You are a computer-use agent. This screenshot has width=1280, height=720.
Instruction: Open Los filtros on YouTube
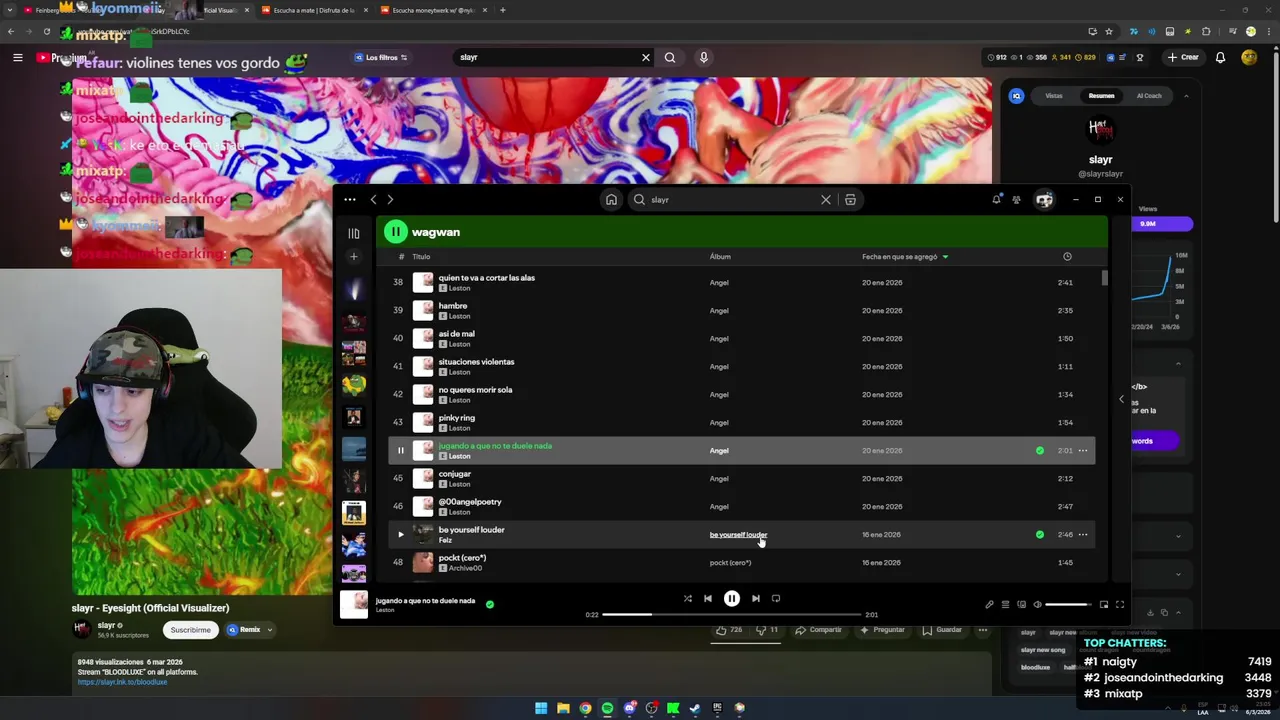click(381, 58)
